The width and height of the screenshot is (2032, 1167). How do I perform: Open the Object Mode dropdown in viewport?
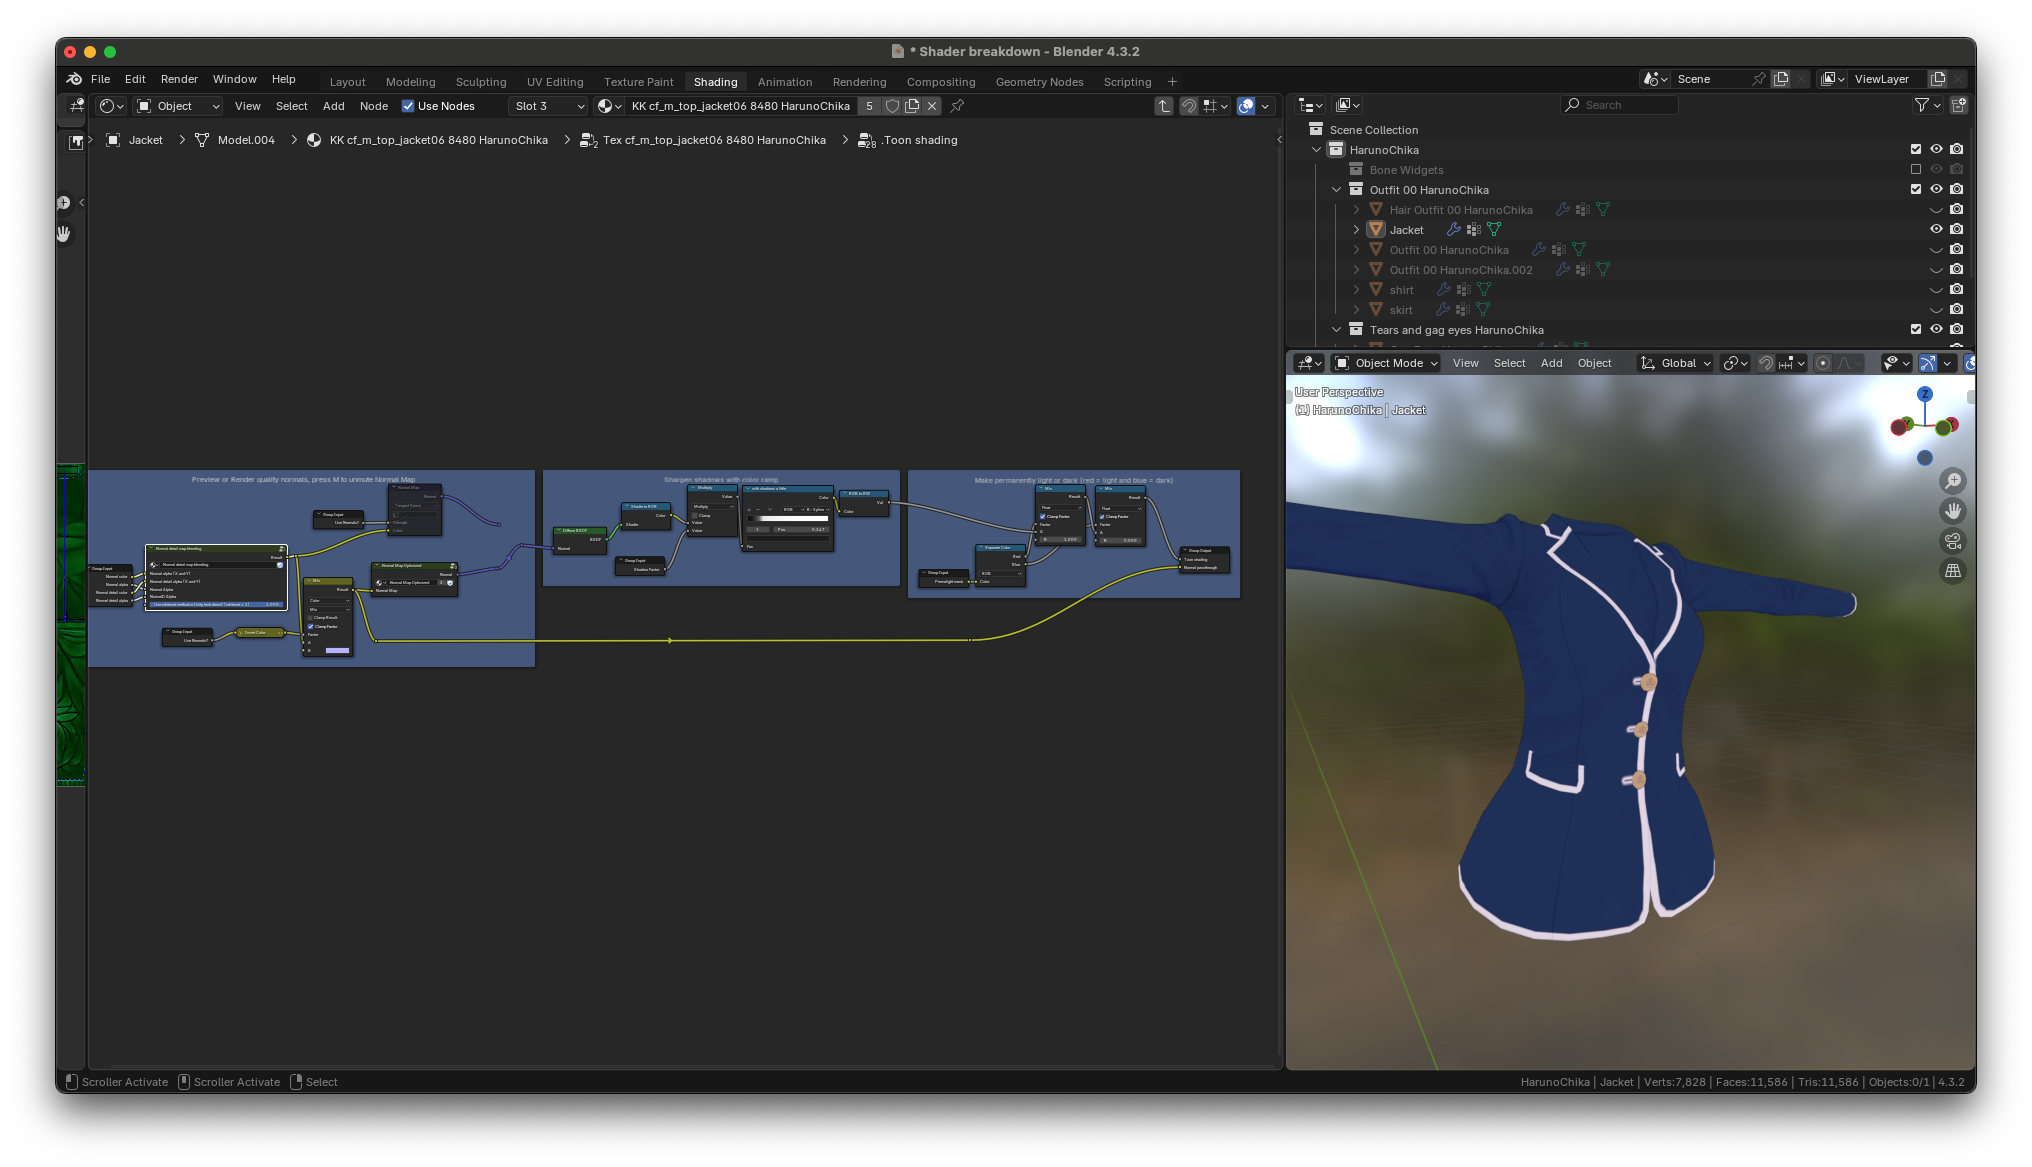(x=1387, y=363)
